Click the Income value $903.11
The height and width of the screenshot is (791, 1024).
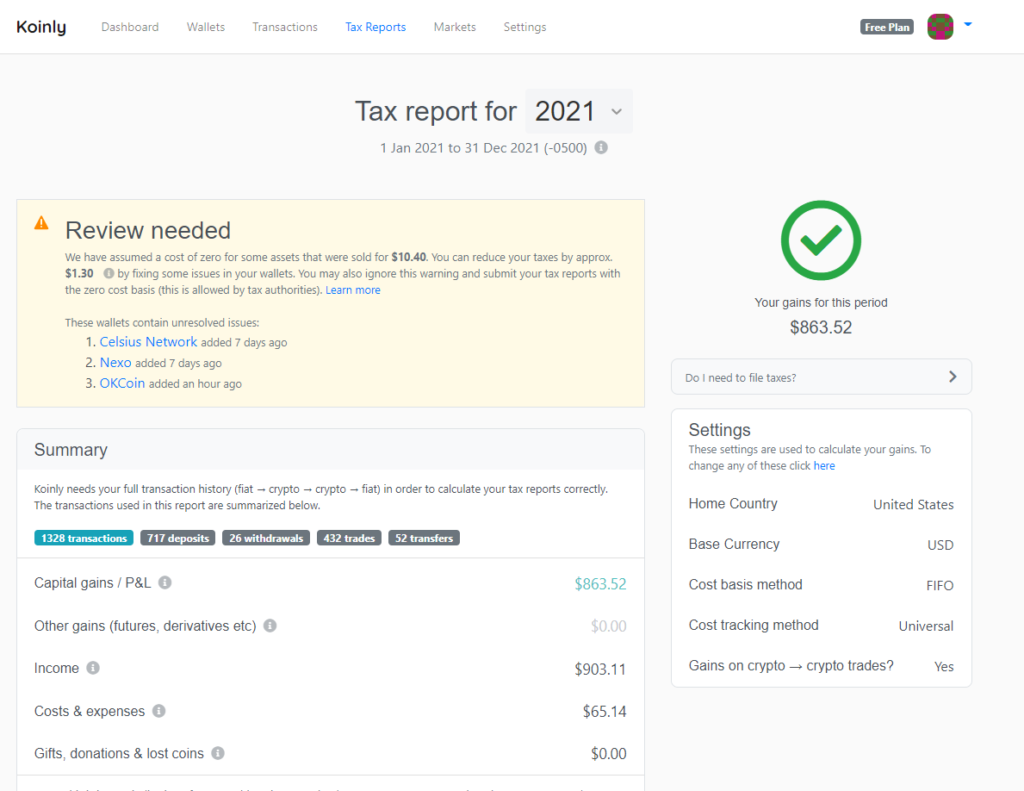click(600, 669)
